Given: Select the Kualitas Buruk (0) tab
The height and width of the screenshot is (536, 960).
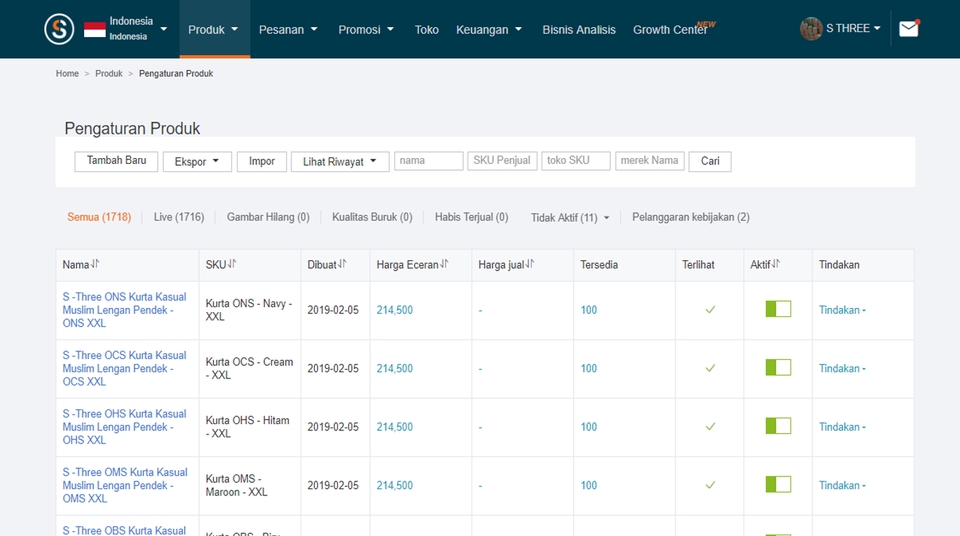Looking at the screenshot, I should [372, 217].
